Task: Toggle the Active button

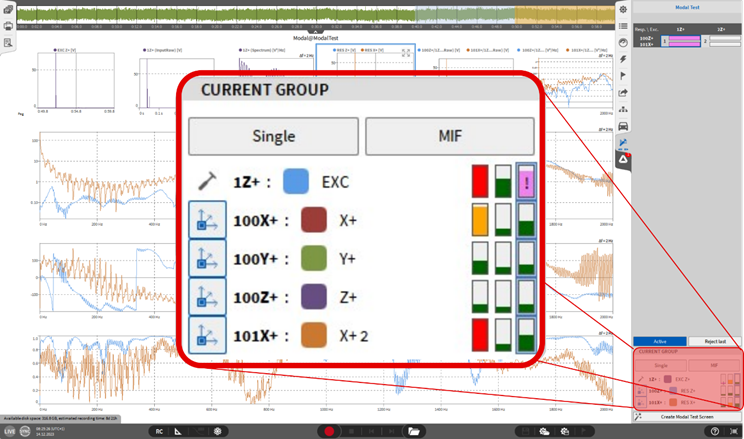Action: coord(658,342)
